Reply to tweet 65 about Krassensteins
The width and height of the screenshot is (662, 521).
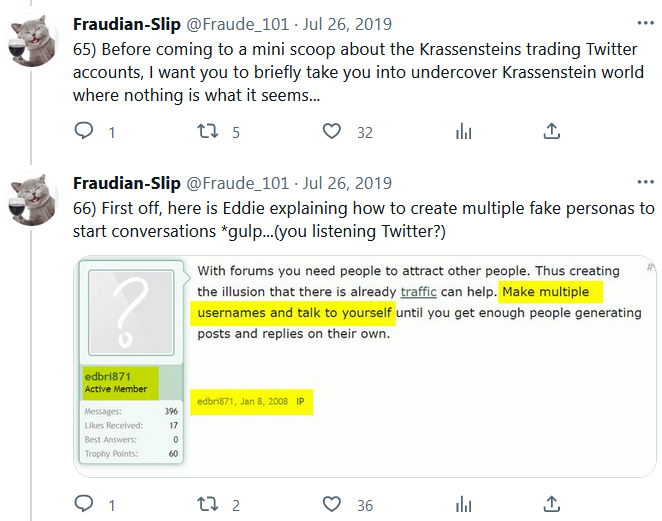pyautogui.click(x=85, y=131)
